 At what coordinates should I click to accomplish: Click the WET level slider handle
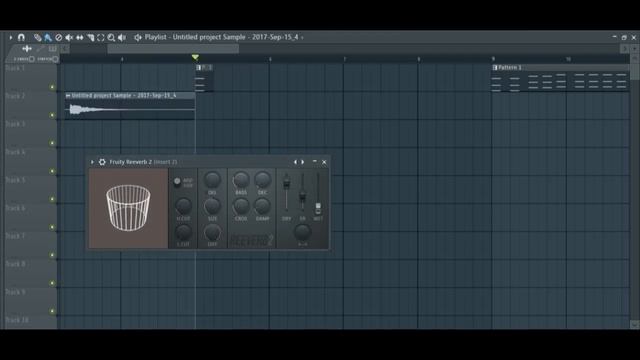(318, 209)
